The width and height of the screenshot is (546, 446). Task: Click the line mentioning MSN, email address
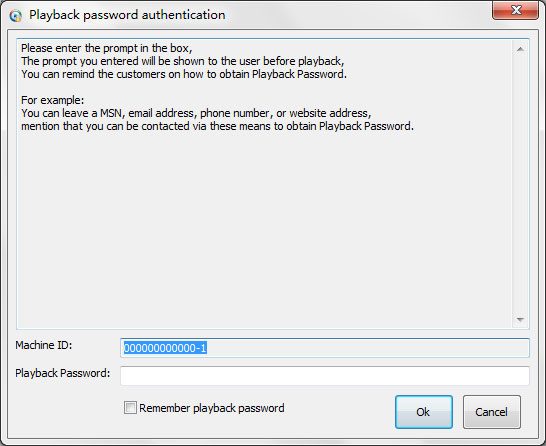coord(196,113)
